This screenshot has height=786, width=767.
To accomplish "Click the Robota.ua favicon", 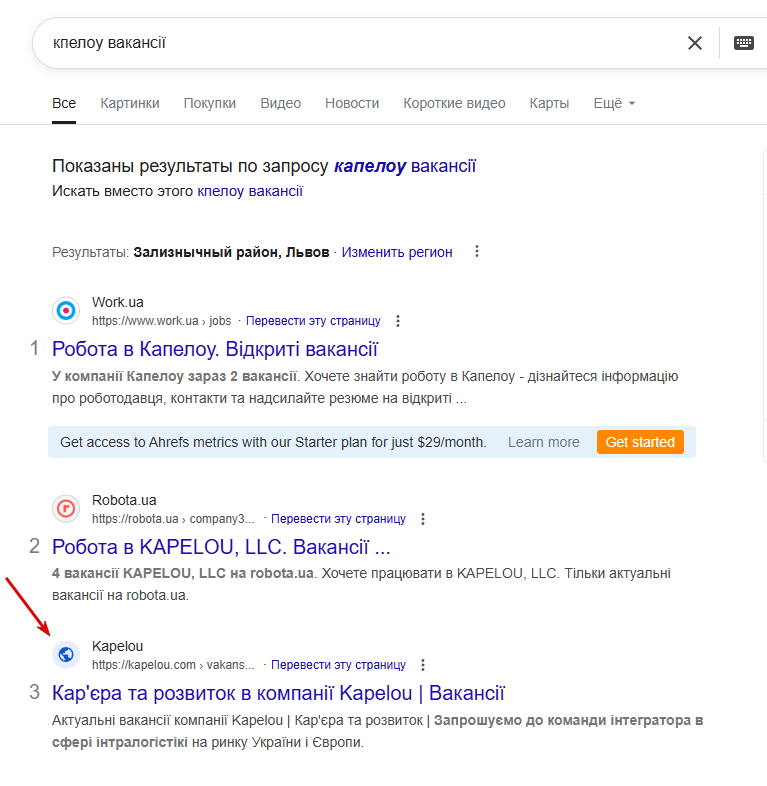I will click(66, 509).
